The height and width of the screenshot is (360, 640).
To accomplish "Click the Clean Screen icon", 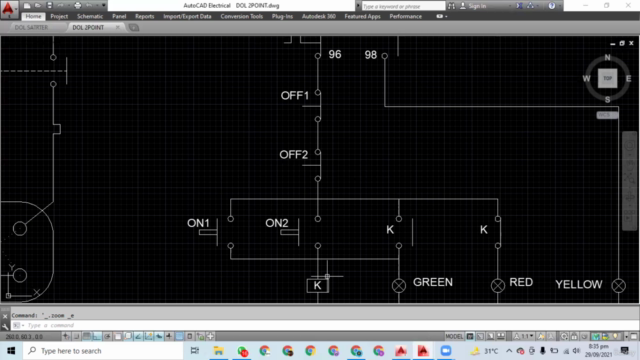I will (634, 336).
